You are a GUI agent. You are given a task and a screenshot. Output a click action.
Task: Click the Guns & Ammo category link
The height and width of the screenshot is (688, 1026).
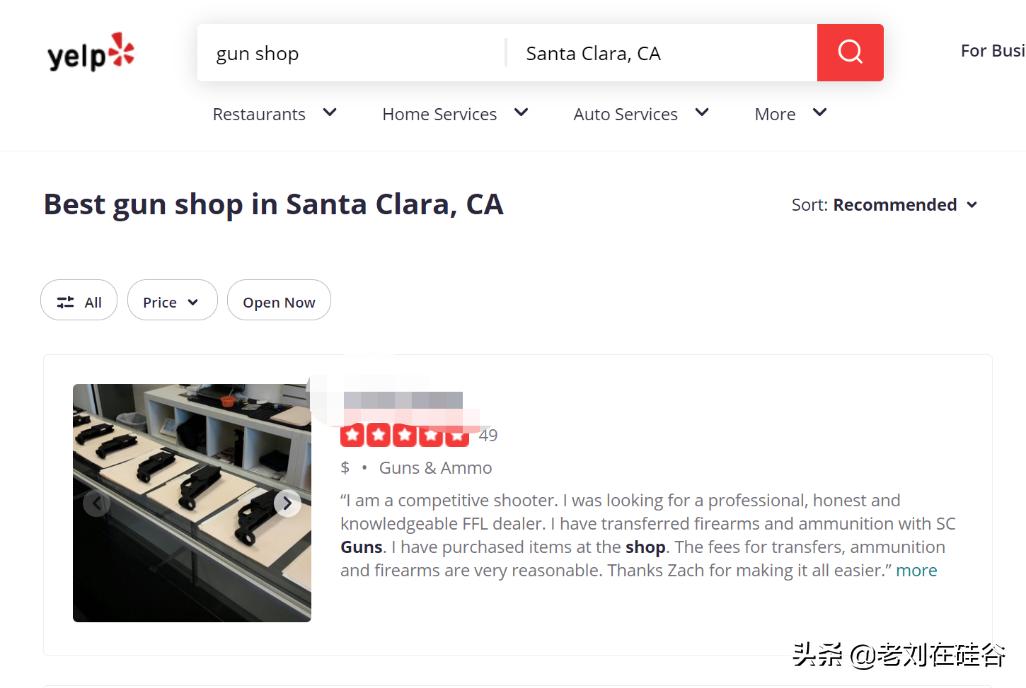point(435,468)
